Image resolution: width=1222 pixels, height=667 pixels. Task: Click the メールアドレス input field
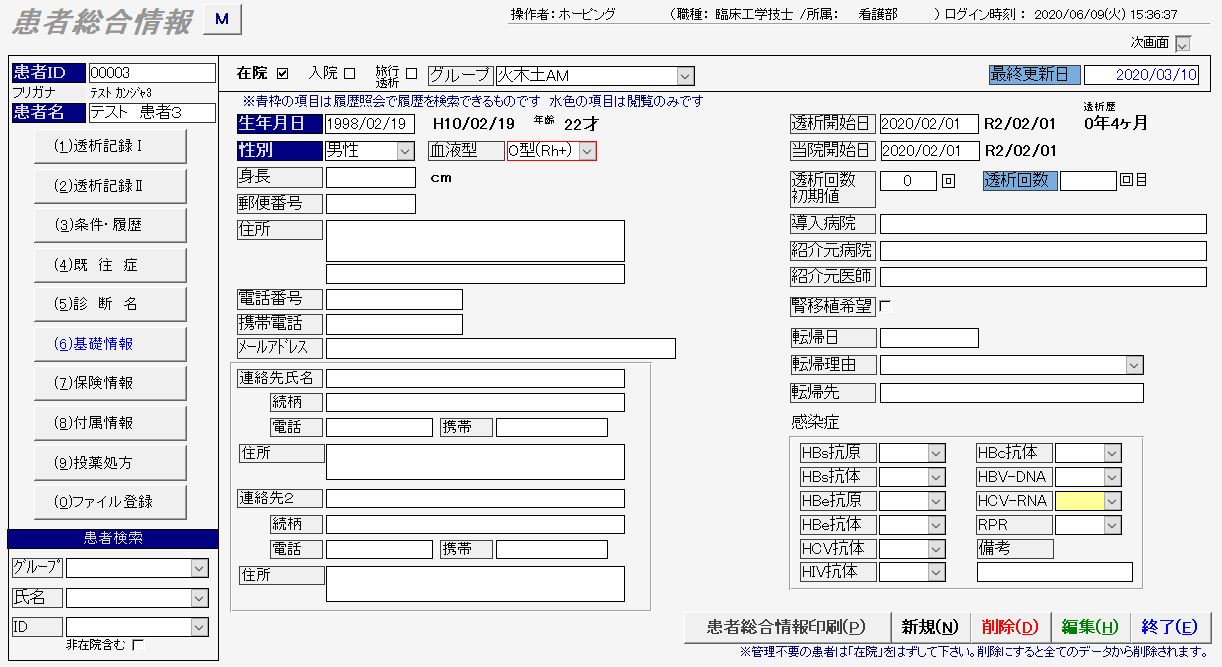point(501,348)
